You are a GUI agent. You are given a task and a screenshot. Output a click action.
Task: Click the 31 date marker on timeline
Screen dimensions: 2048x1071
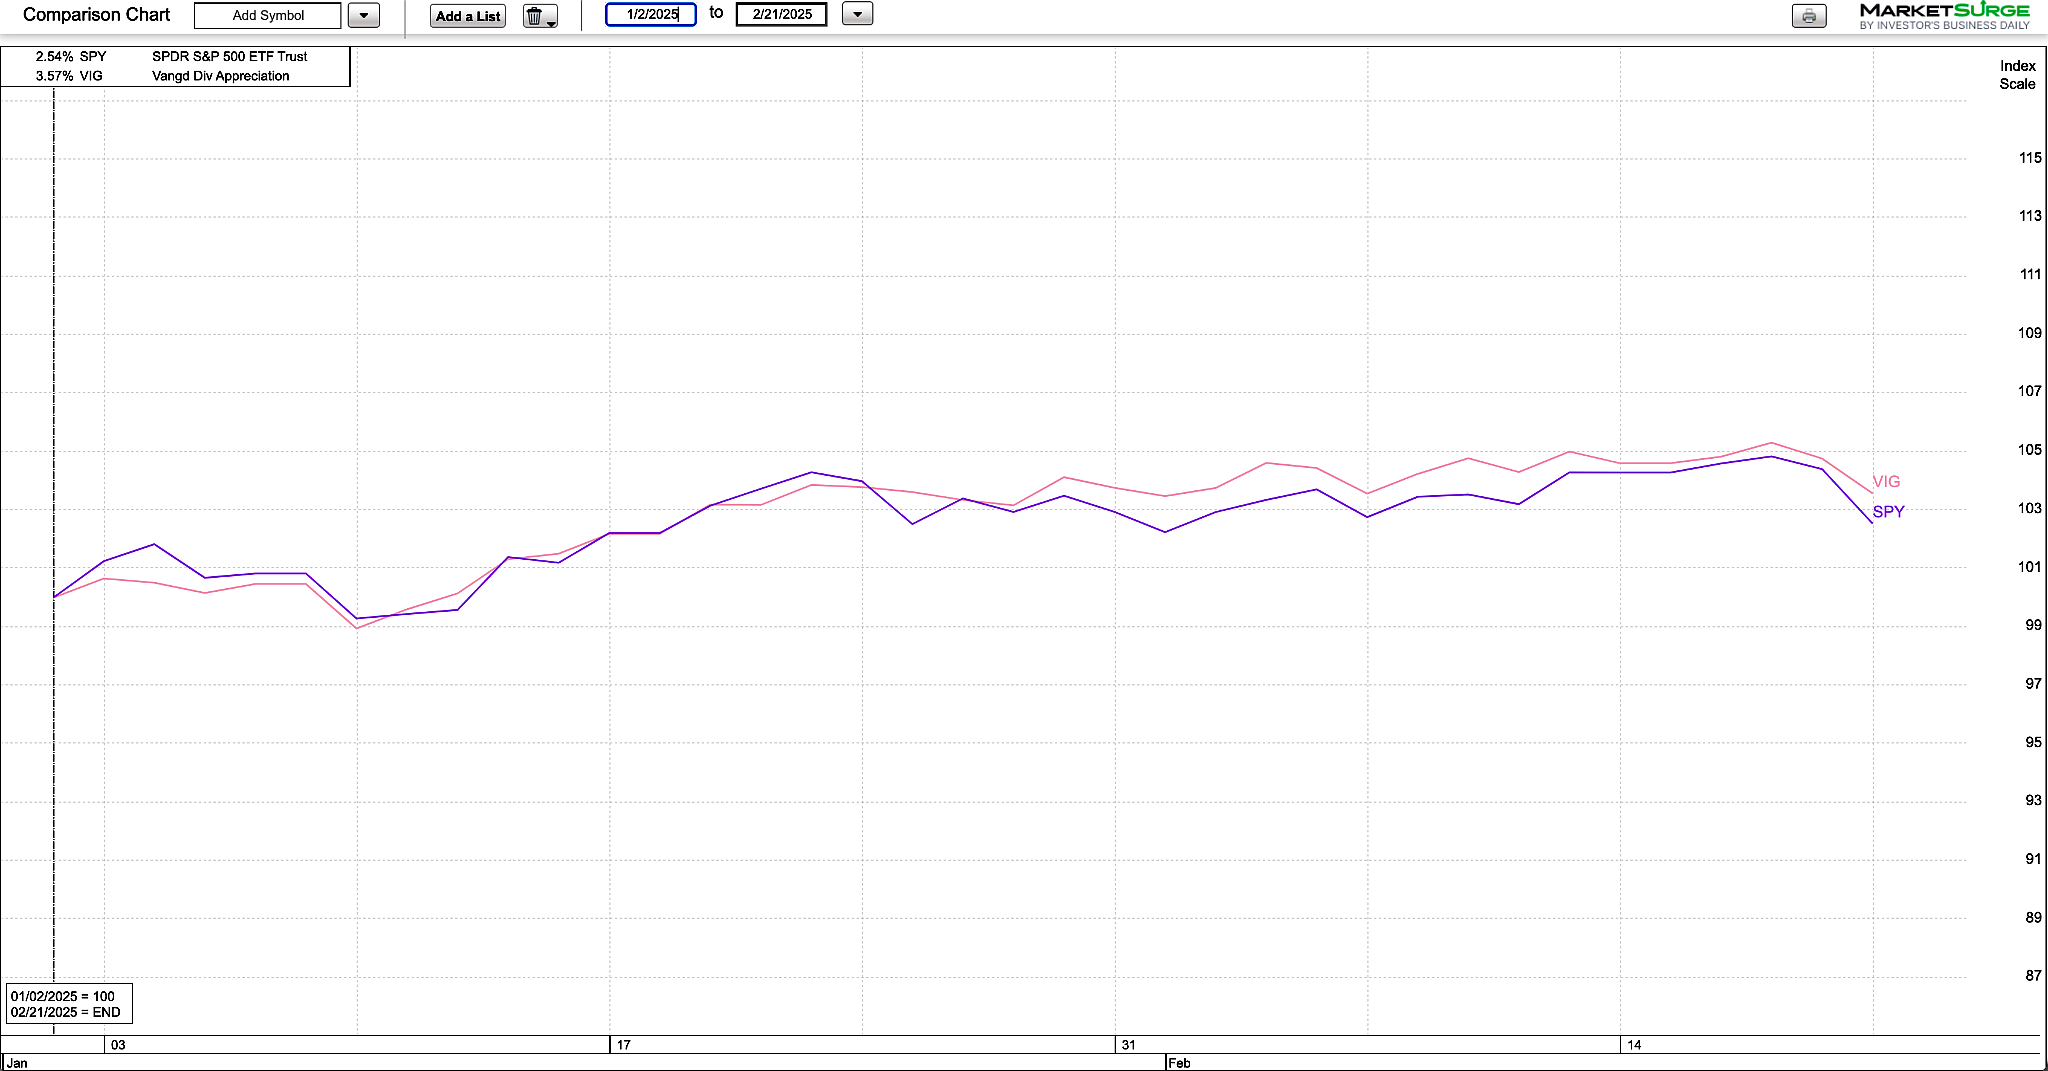tap(1128, 1045)
